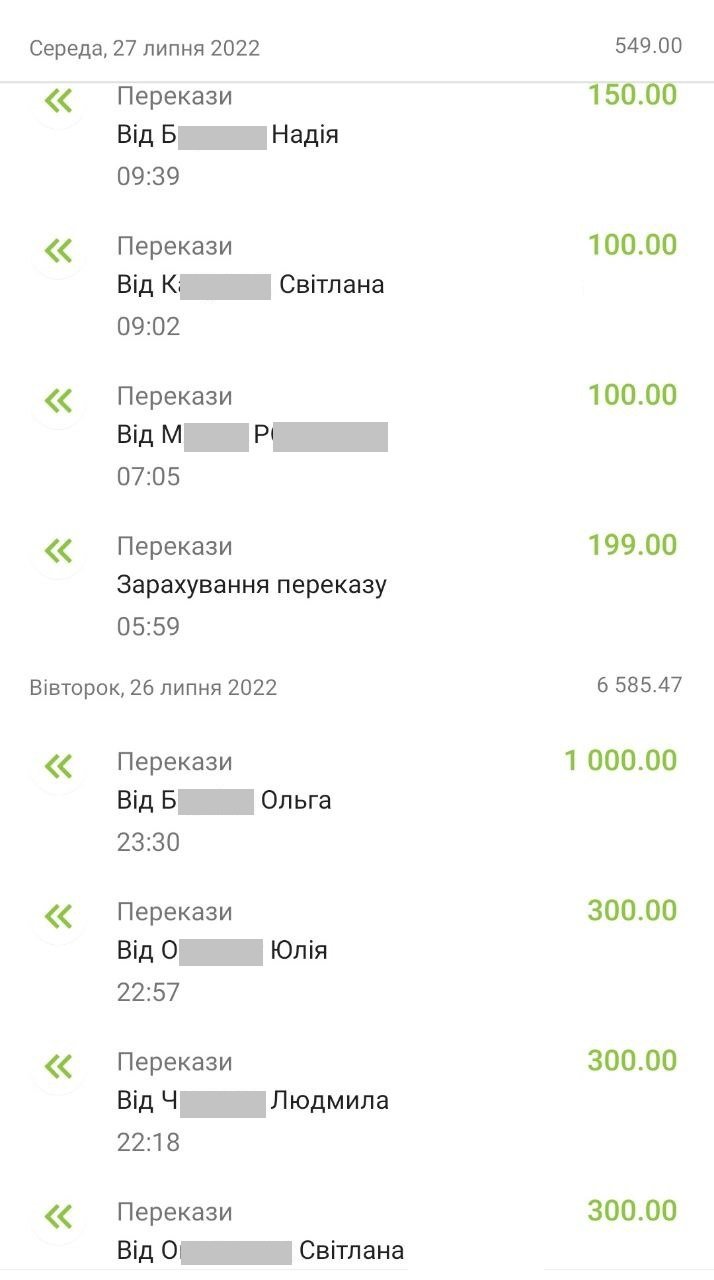Image resolution: width=714 pixels, height=1280 pixels.
Task: Tap the incoming icon next to Зарахування переказу
Action: tap(59, 551)
